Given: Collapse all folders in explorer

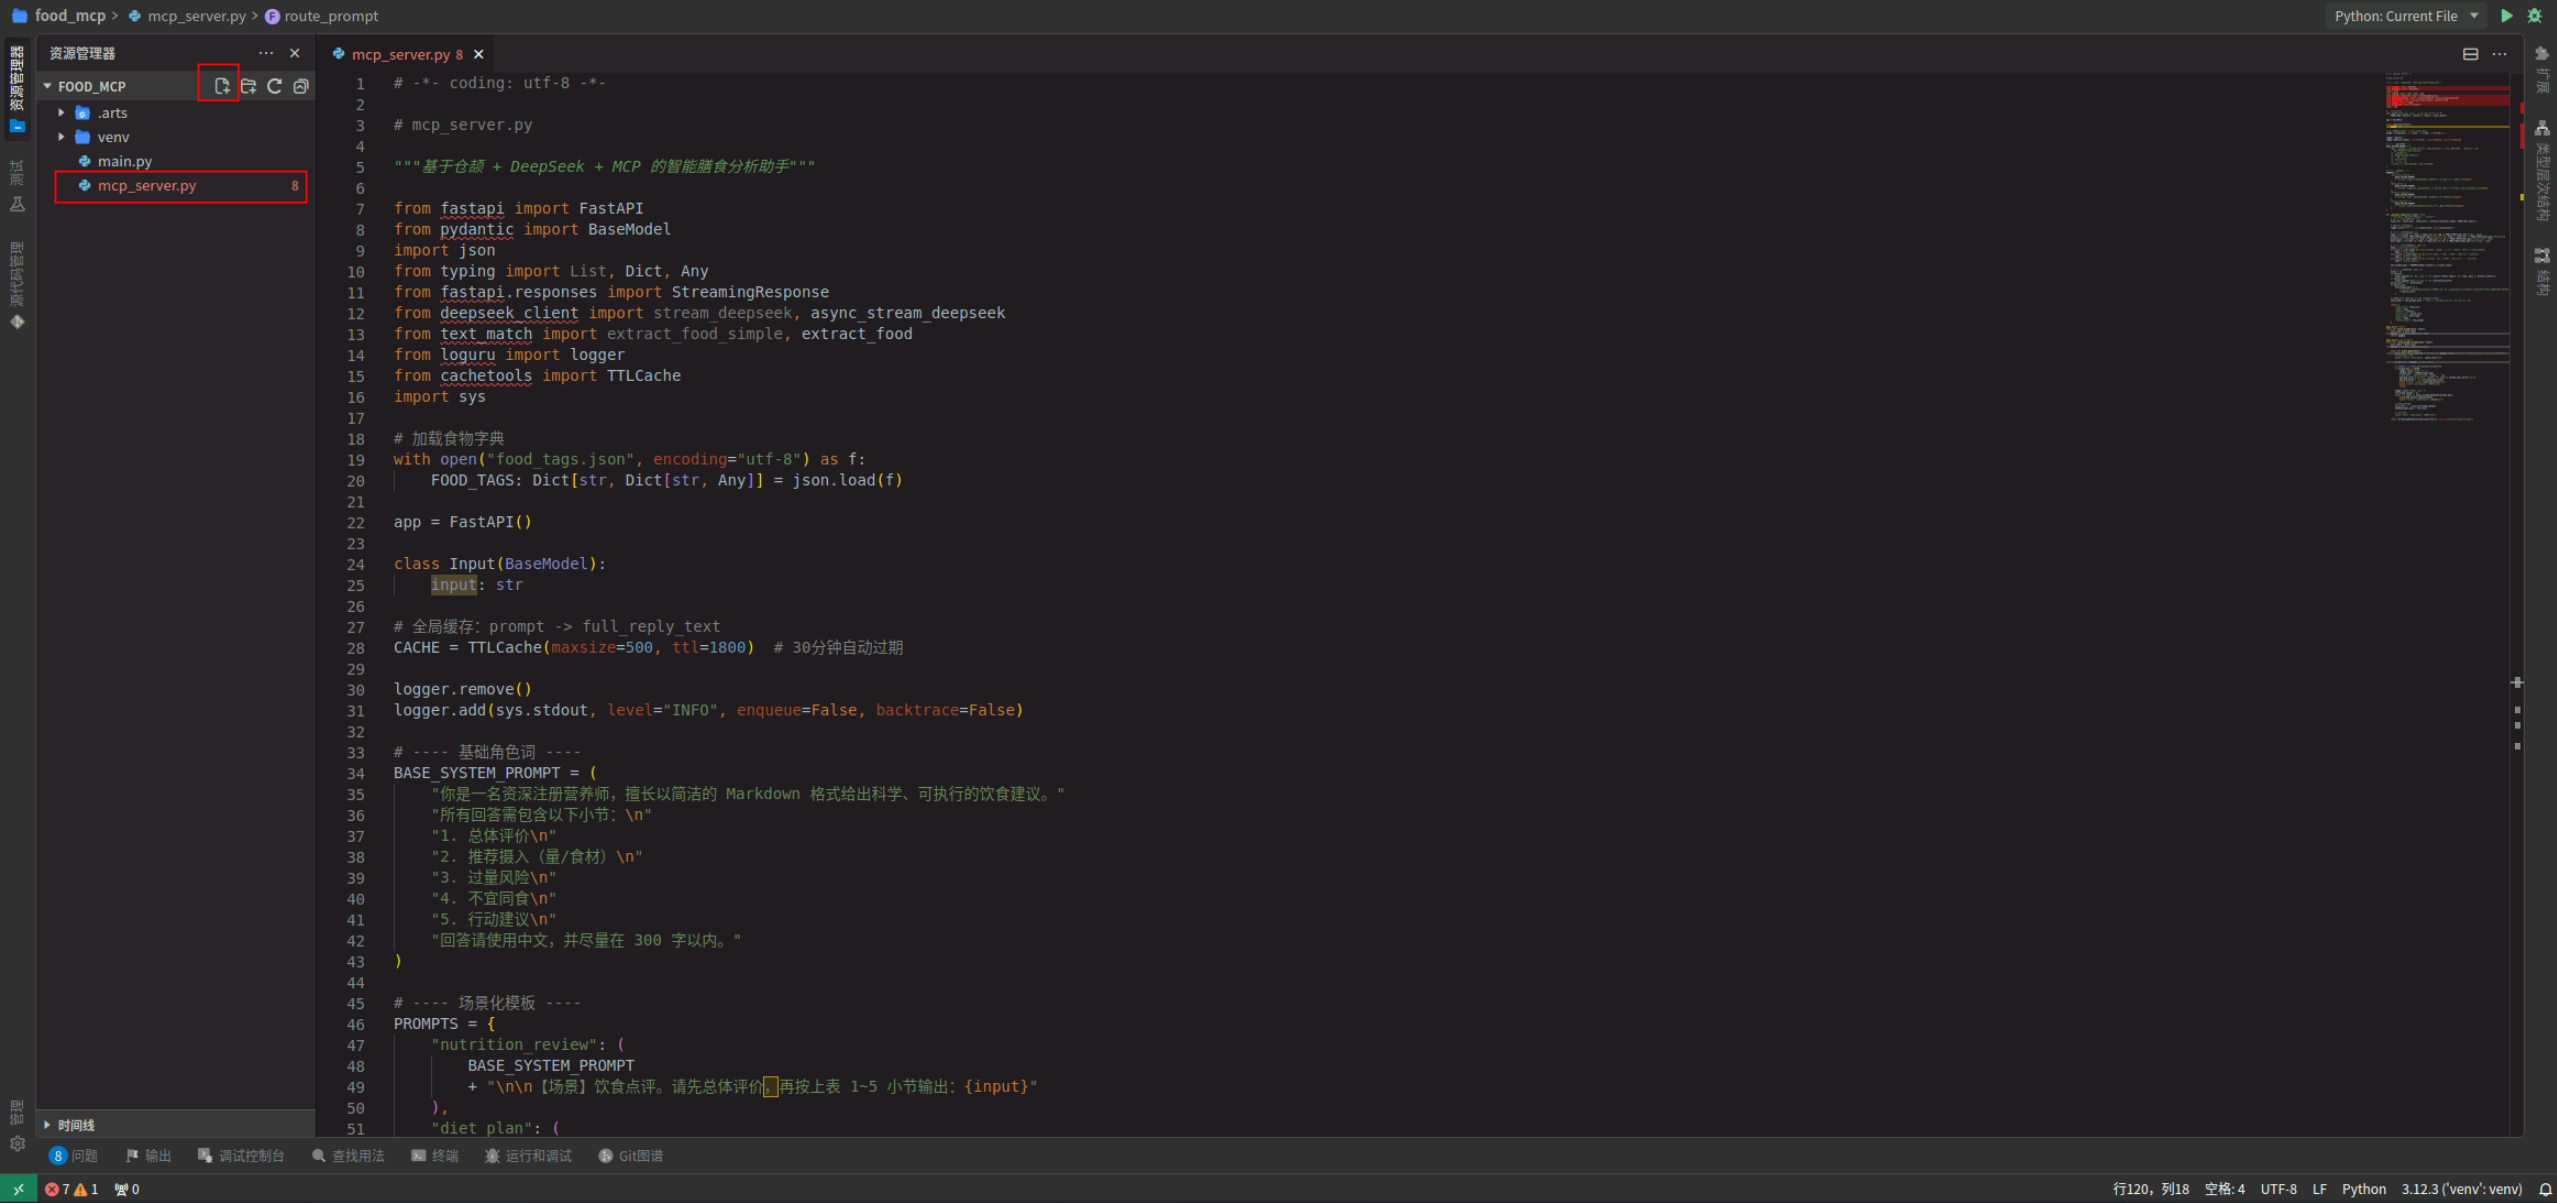Looking at the screenshot, I should pyautogui.click(x=301, y=86).
